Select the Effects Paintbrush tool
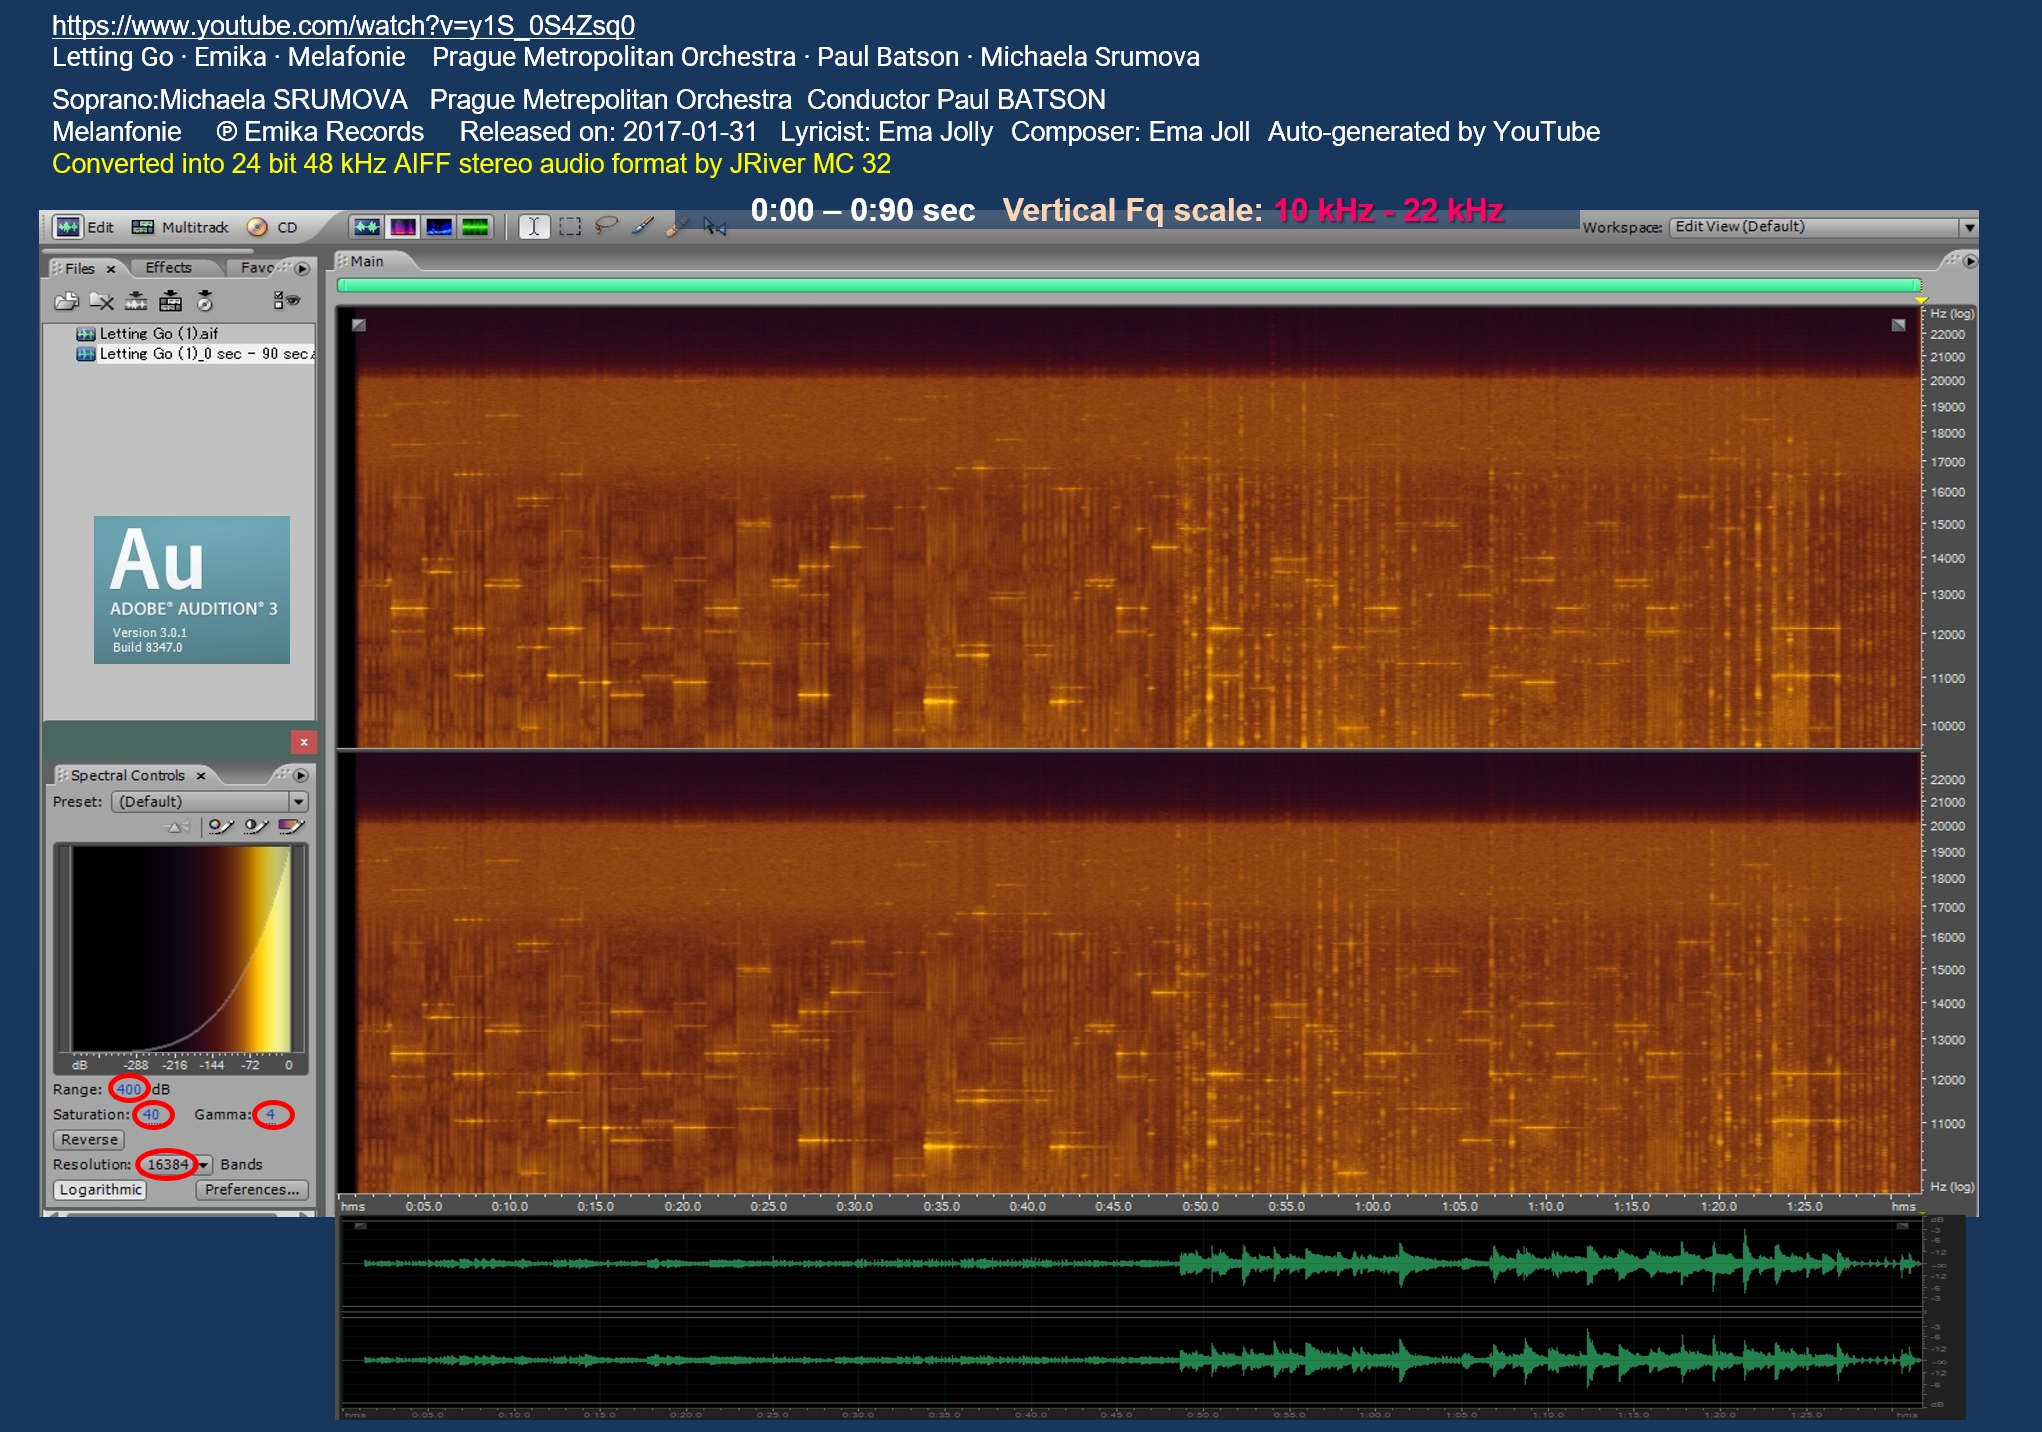Image resolution: width=2042 pixels, height=1432 pixels. [x=642, y=227]
